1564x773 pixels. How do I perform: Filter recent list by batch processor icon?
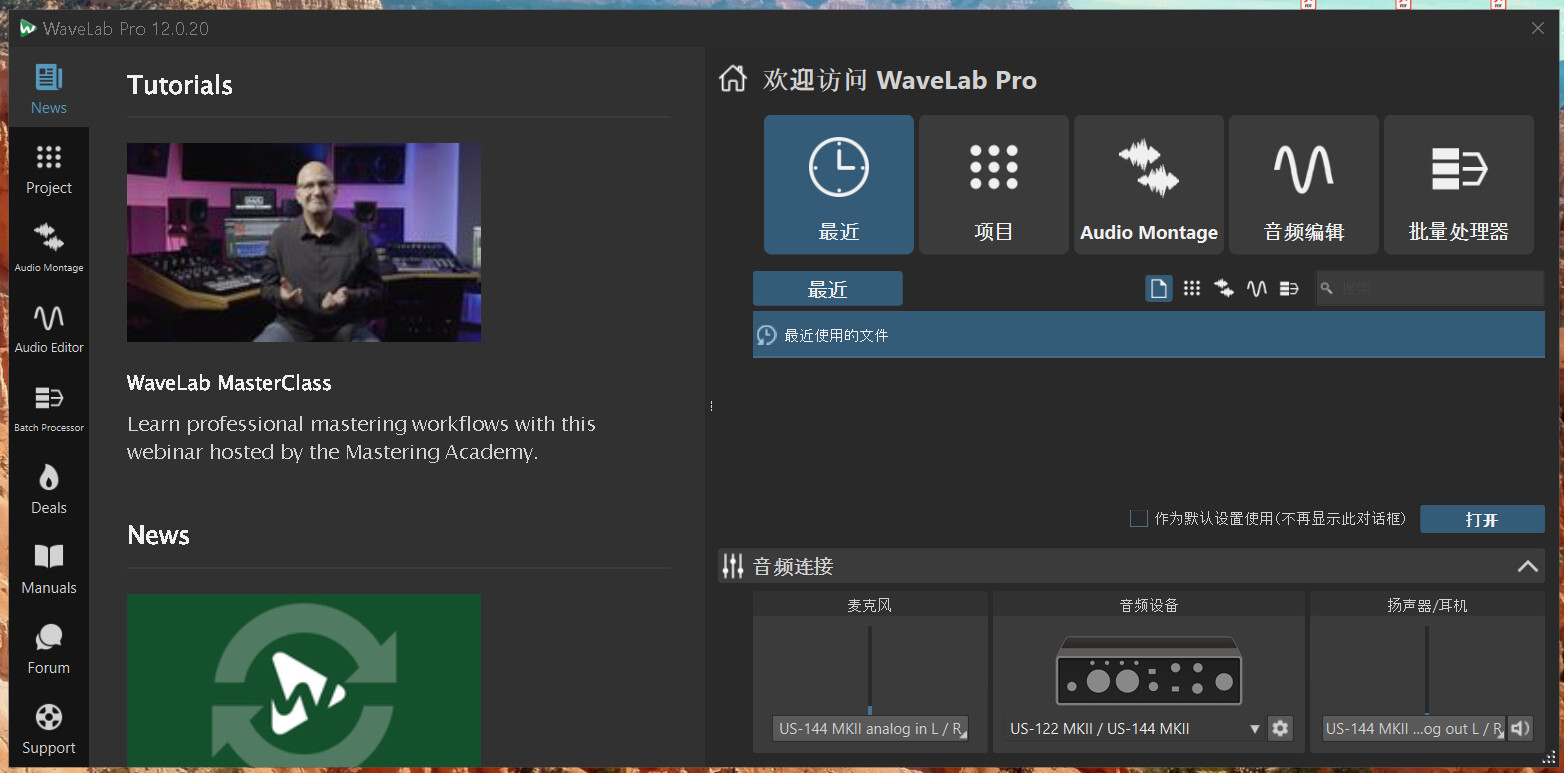[x=1289, y=289]
